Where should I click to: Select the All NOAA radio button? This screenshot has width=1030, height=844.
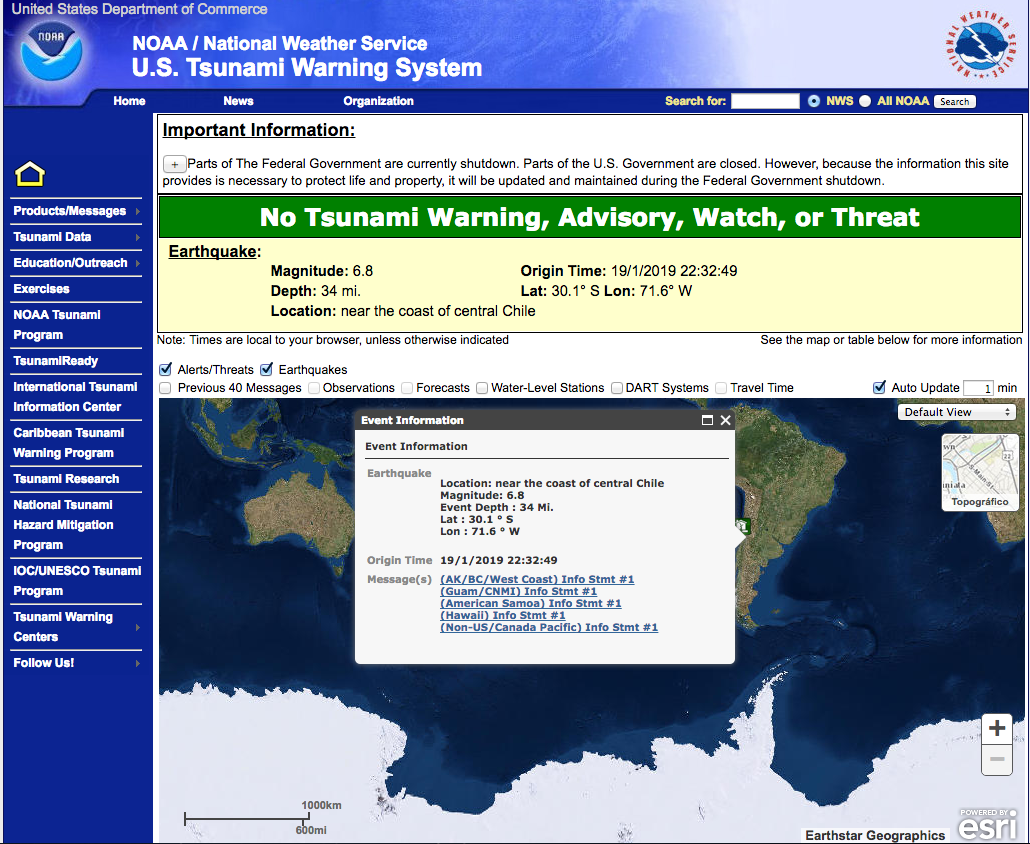point(865,101)
